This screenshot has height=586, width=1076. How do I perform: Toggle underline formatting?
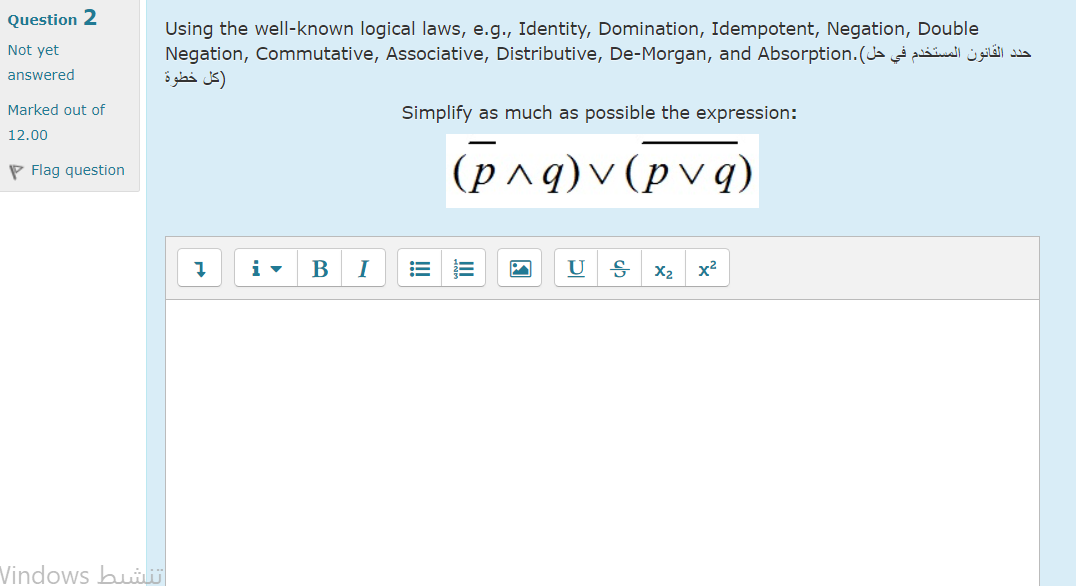coord(575,267)
